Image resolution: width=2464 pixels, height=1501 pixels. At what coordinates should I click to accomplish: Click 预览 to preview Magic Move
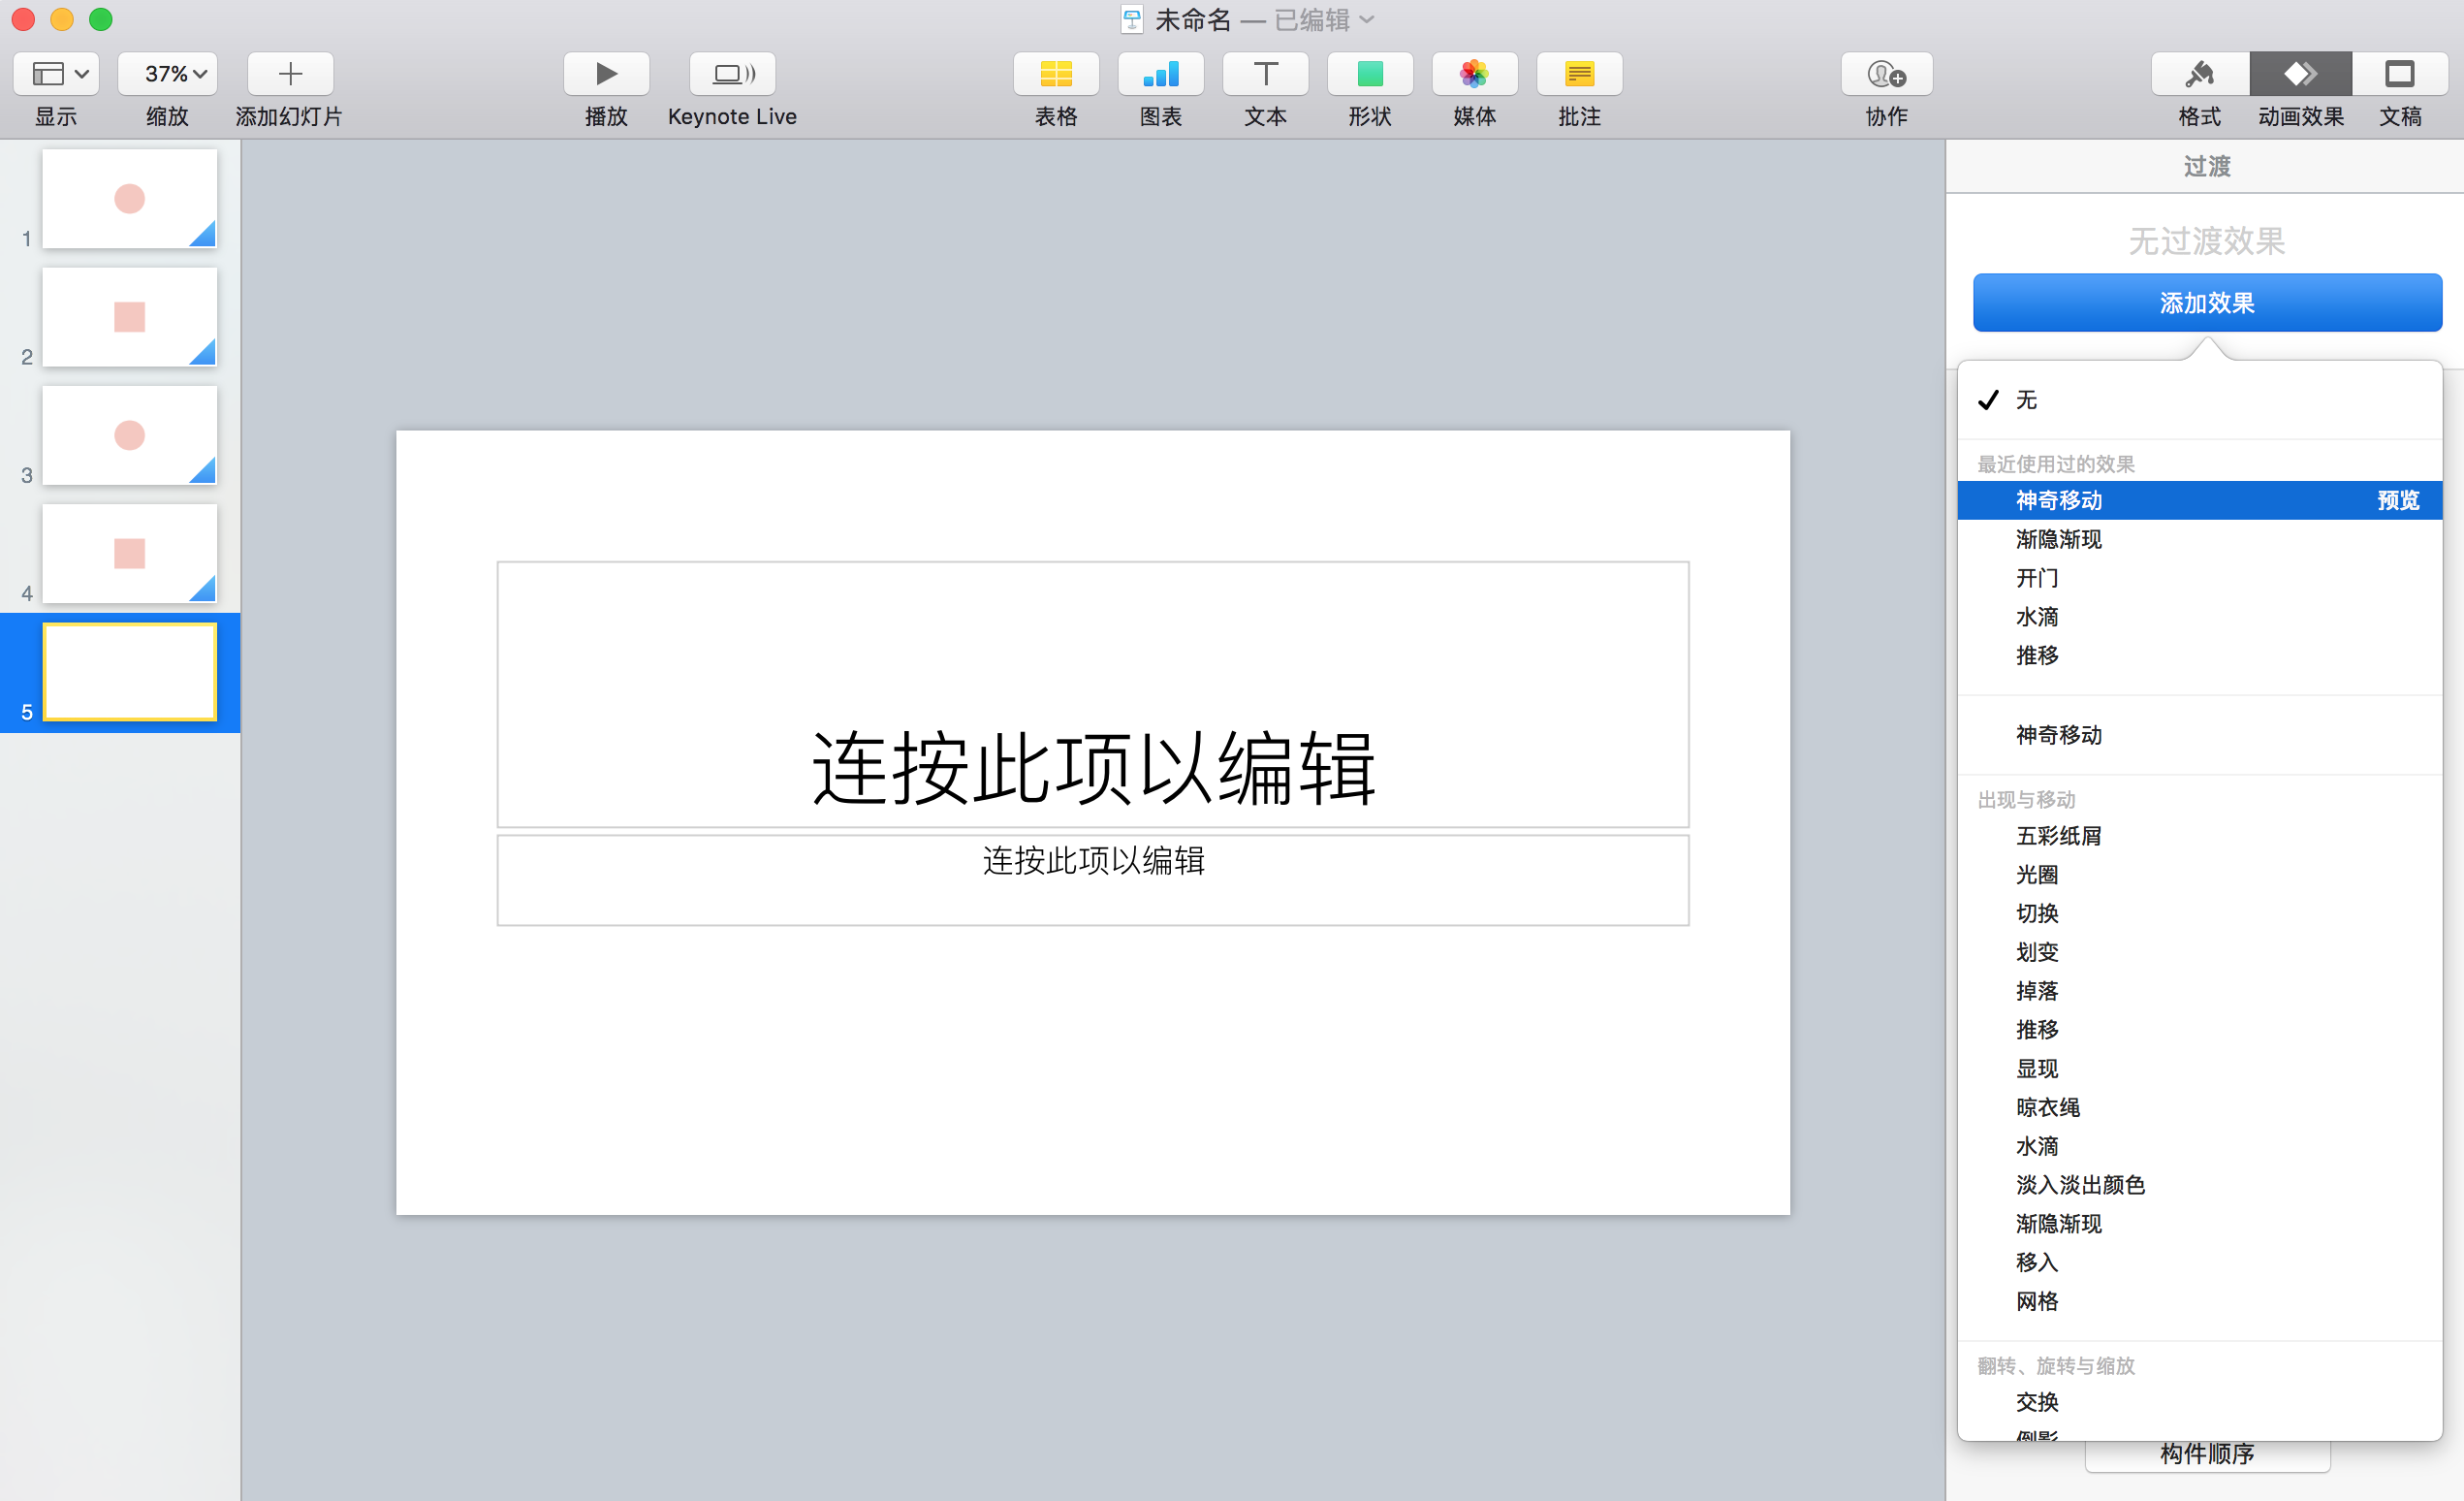pyautogui.click(x=2398, y=500)
